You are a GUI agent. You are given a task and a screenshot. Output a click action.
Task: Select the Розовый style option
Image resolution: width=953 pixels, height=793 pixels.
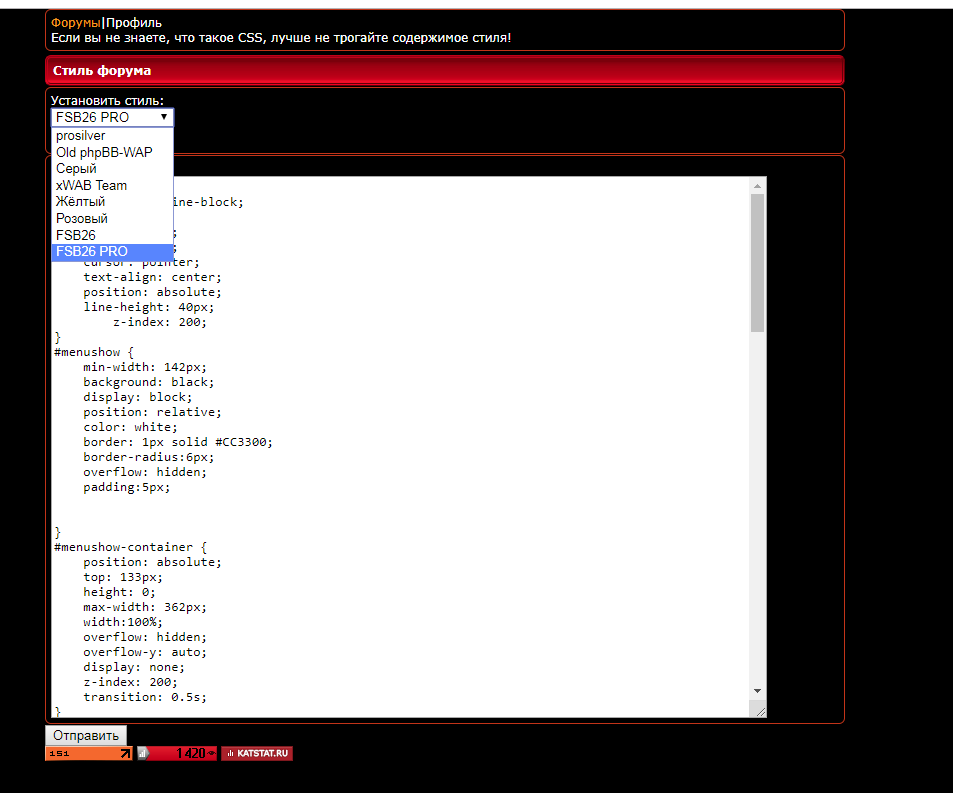82,218
